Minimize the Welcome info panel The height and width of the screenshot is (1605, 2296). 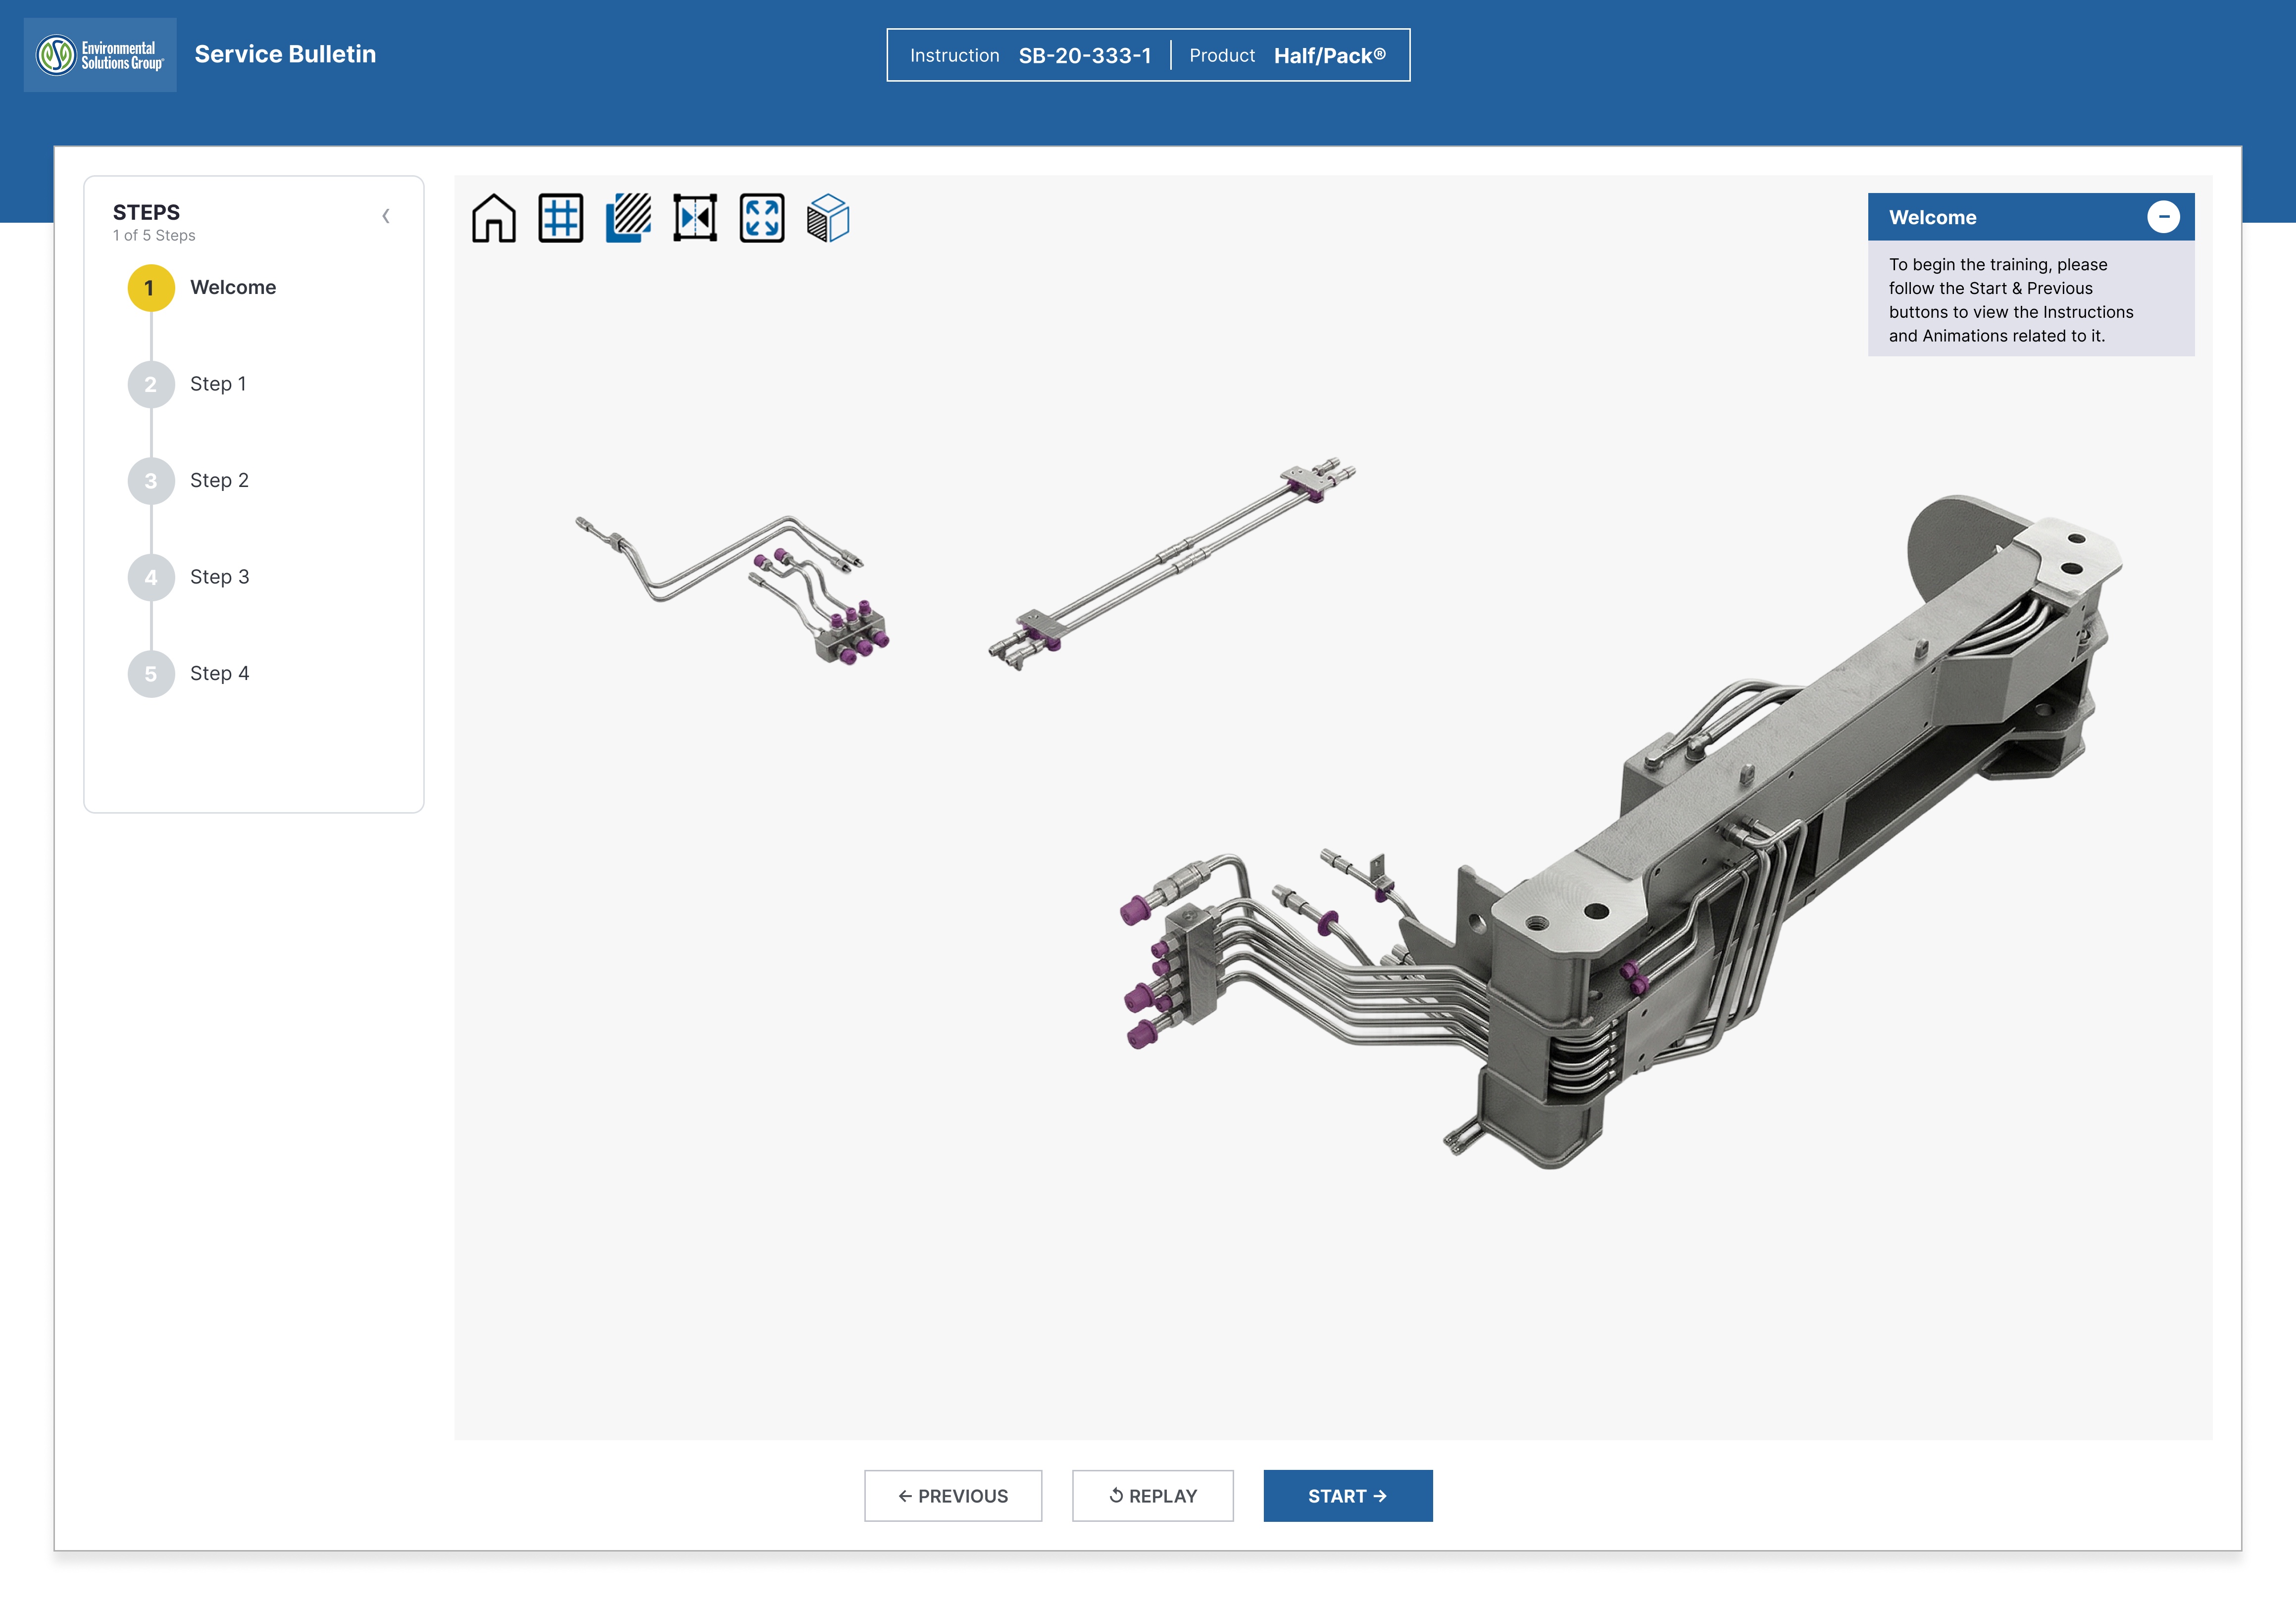2163,217
